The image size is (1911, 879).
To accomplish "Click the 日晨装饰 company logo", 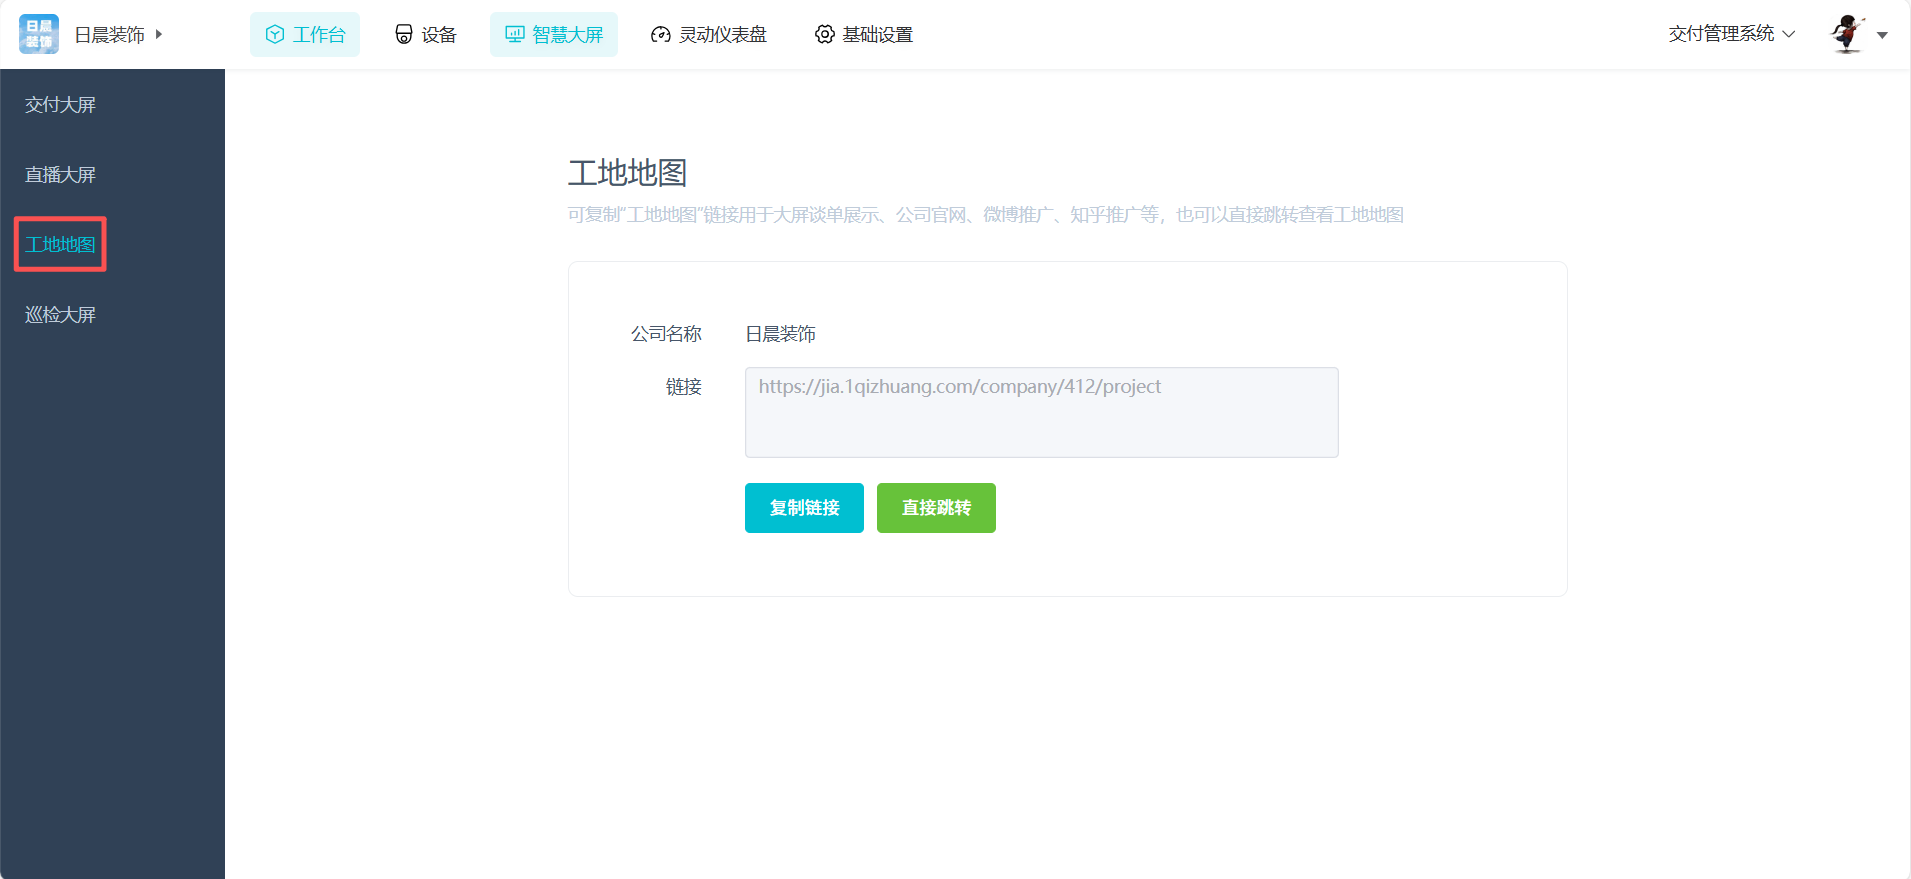I will tap(39, 34).
